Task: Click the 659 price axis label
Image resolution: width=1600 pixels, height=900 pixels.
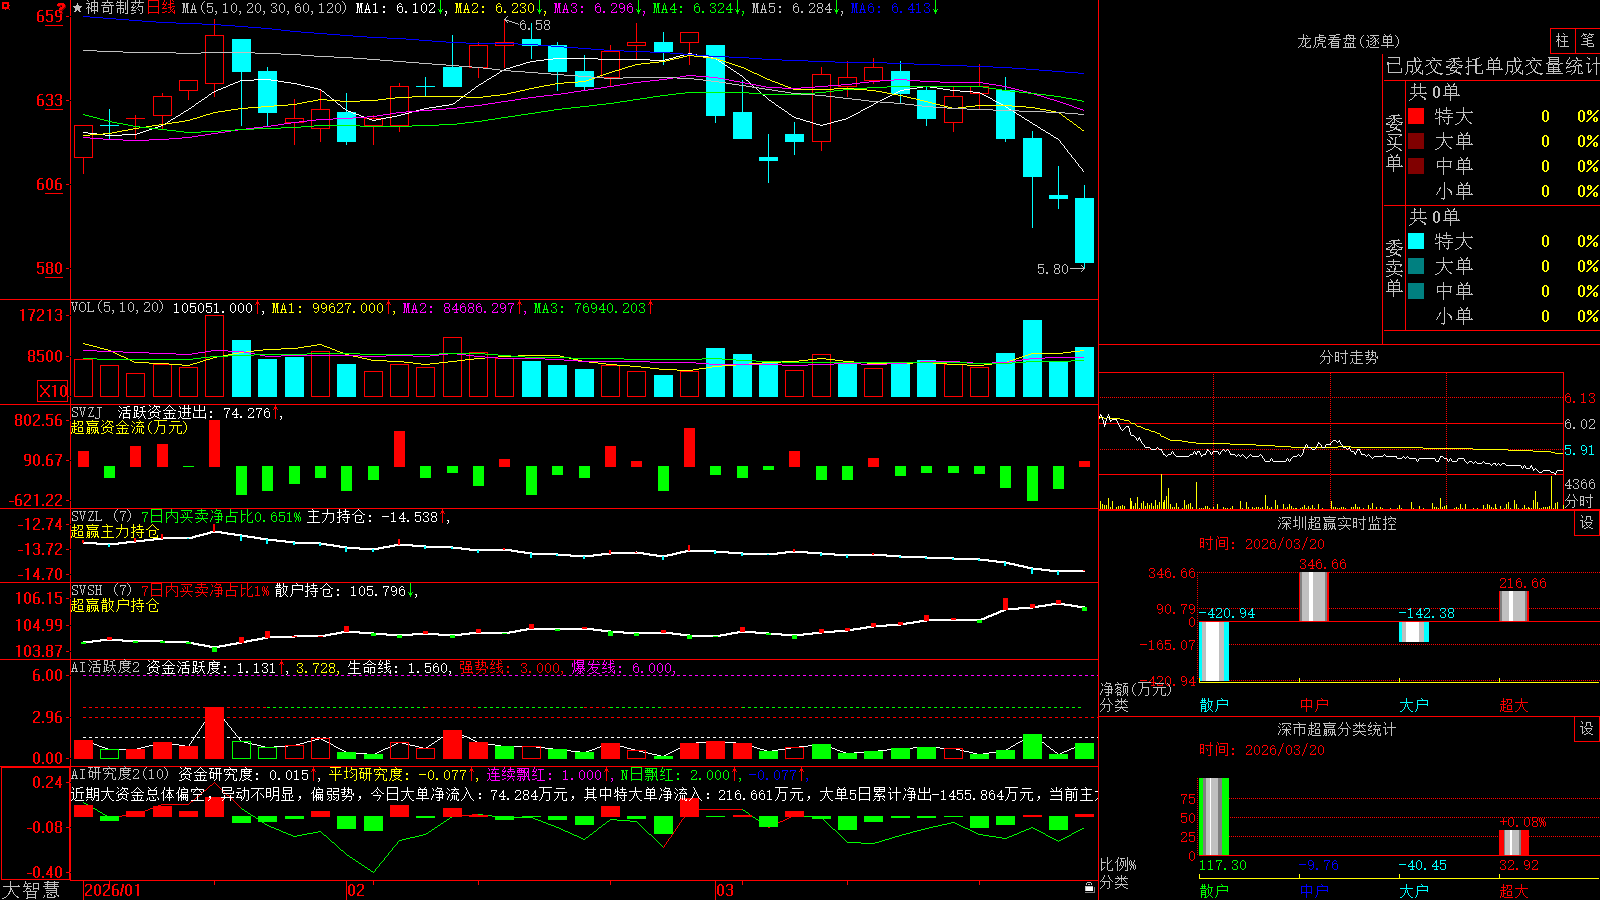Action: (50, 16)
